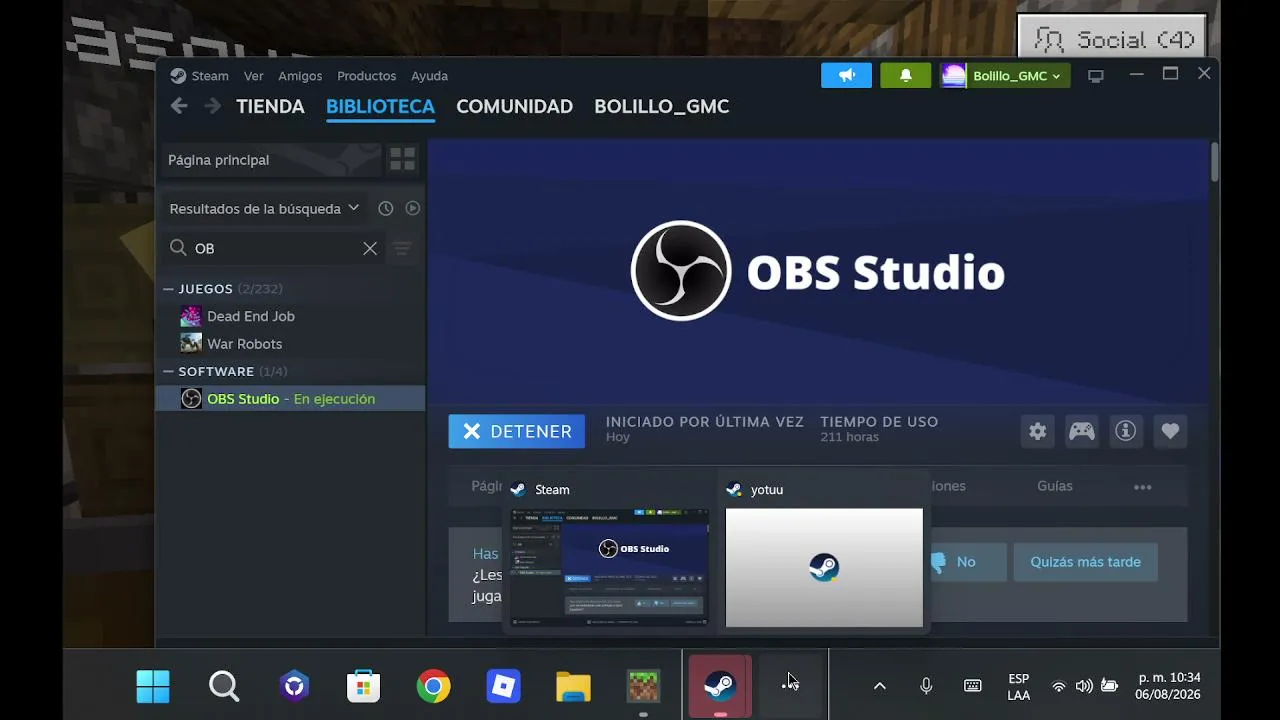Open OBS Studio manage gear settings

(x=1038, y=431)
